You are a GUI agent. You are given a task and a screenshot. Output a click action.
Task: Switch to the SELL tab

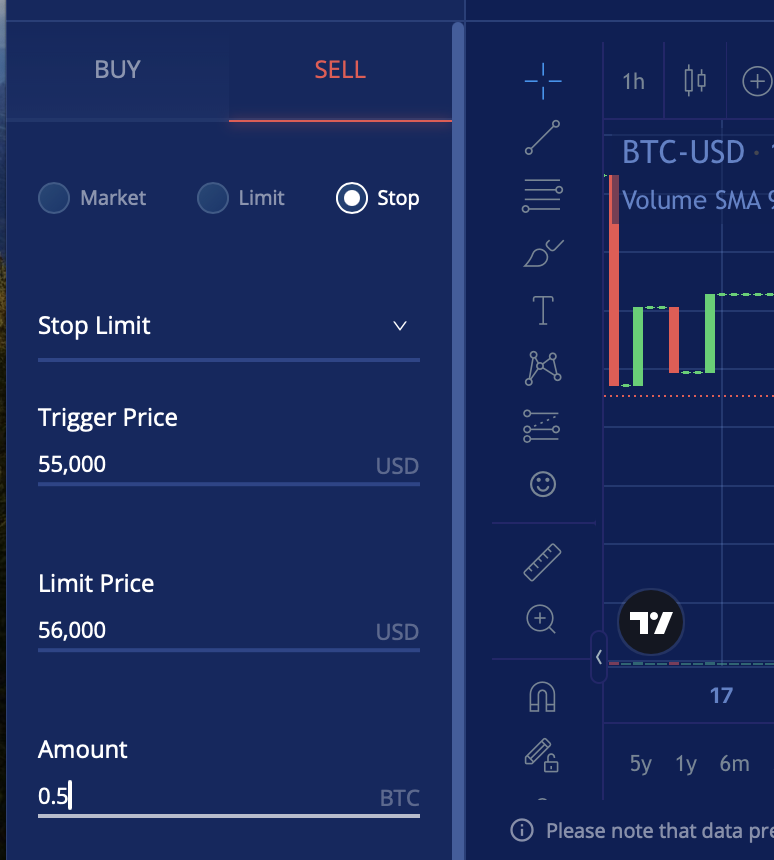[340, 70]
